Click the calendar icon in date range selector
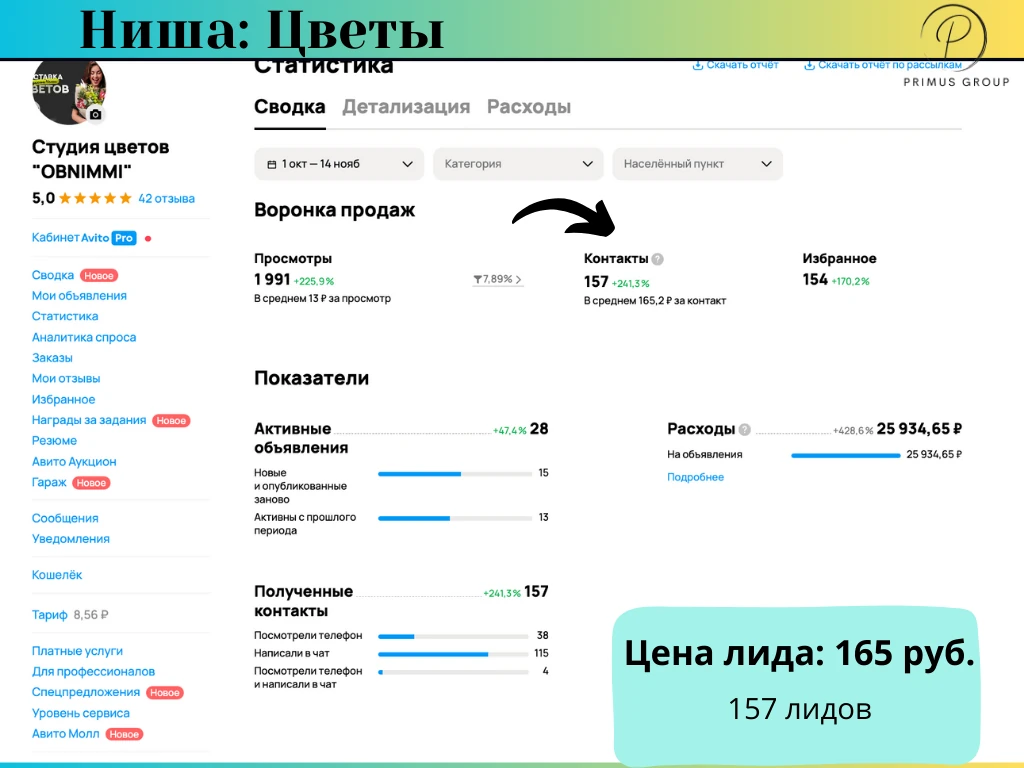 click(x=272, y=165)
